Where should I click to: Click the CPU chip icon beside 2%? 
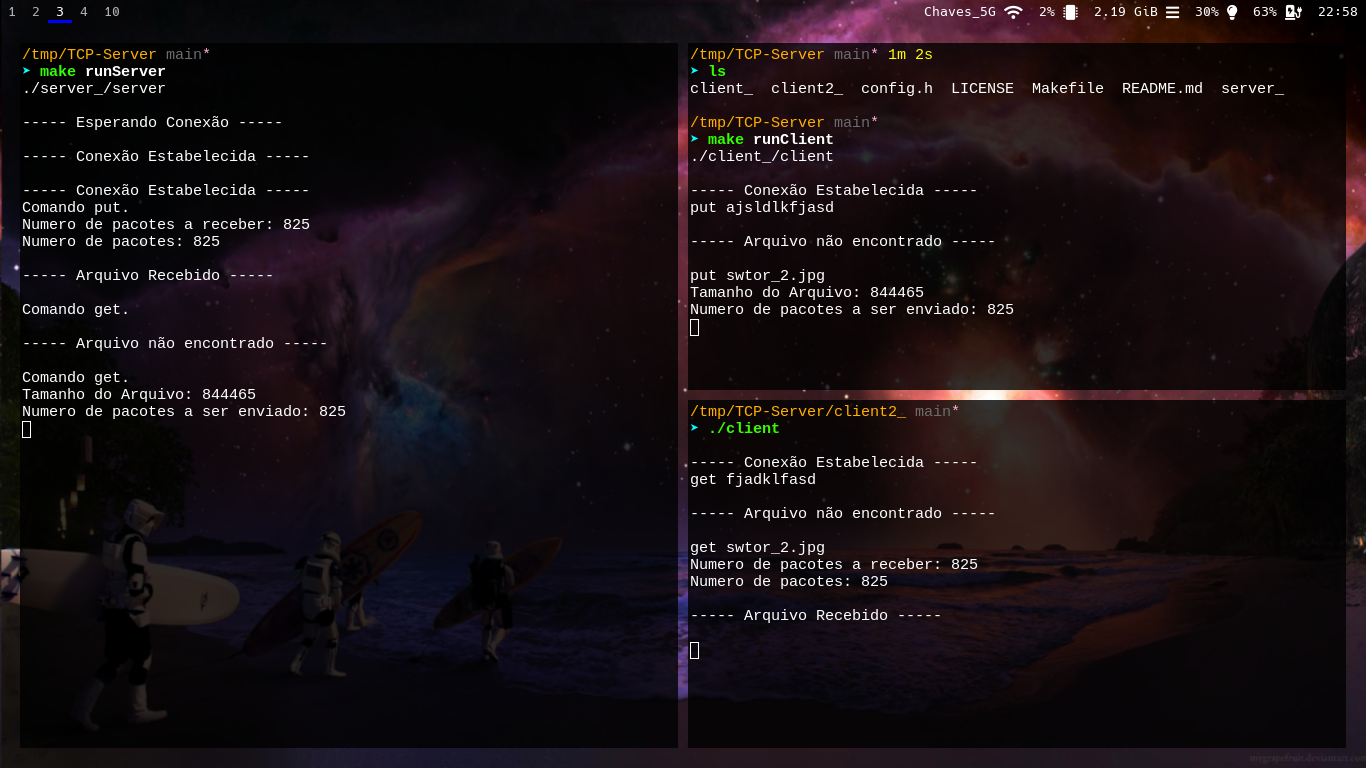(1070, 12)
